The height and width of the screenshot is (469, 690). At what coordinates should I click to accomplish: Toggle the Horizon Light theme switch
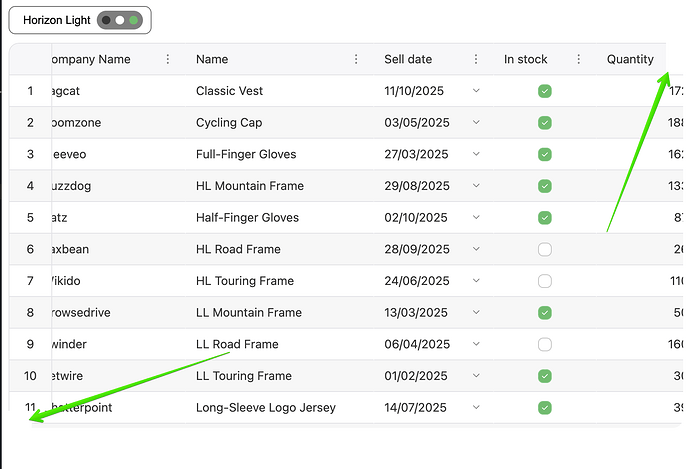(120, 20)
